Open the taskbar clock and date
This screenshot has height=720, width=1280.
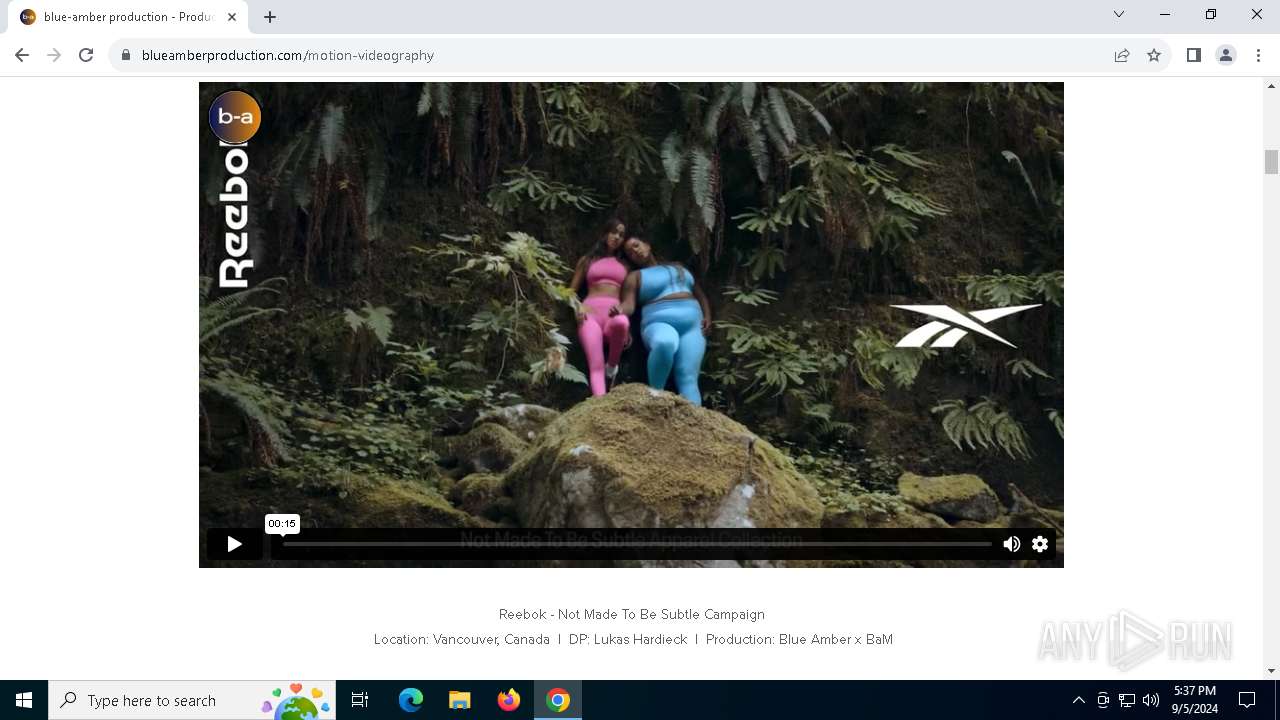[x=1194, y=700]
